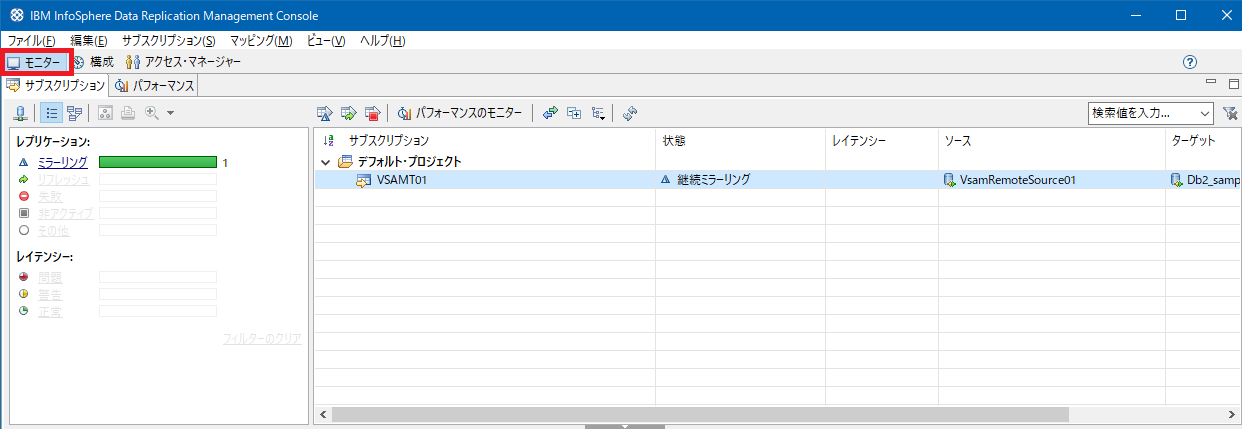
Task: Toggle the list view button
Action: point(52,114)
